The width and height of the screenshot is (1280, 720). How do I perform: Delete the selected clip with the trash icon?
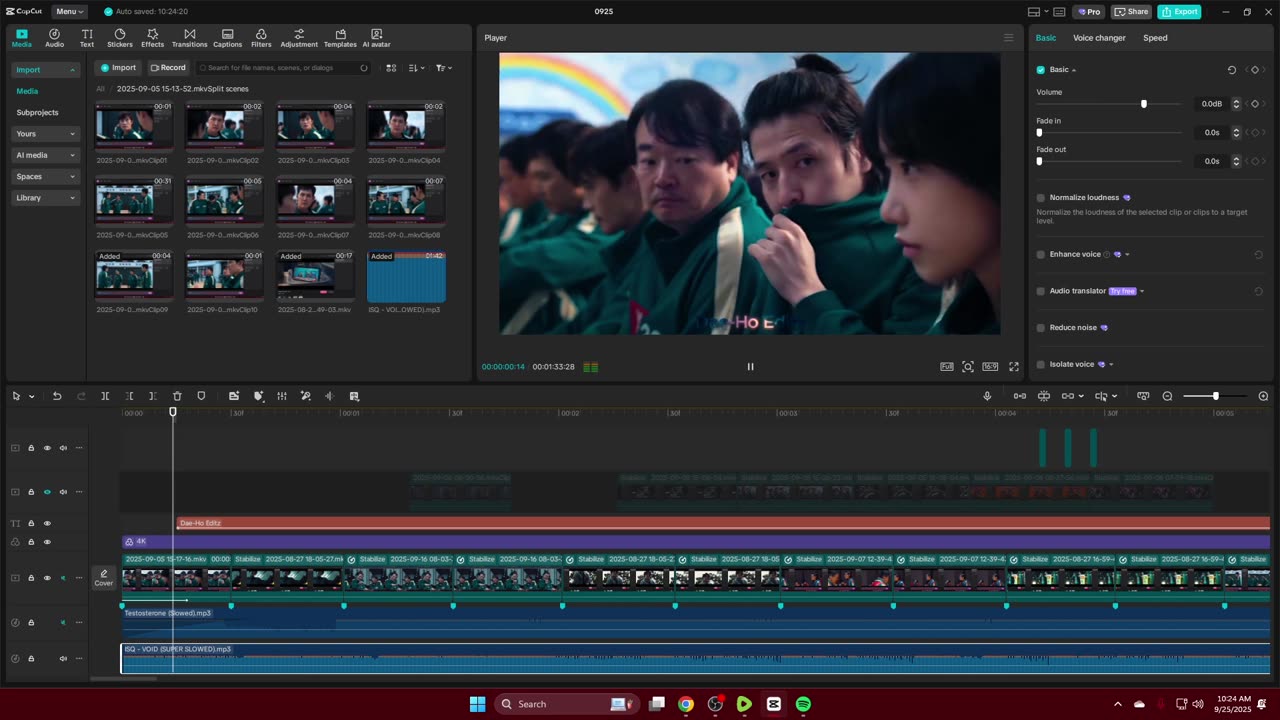[x=177, y=396]
